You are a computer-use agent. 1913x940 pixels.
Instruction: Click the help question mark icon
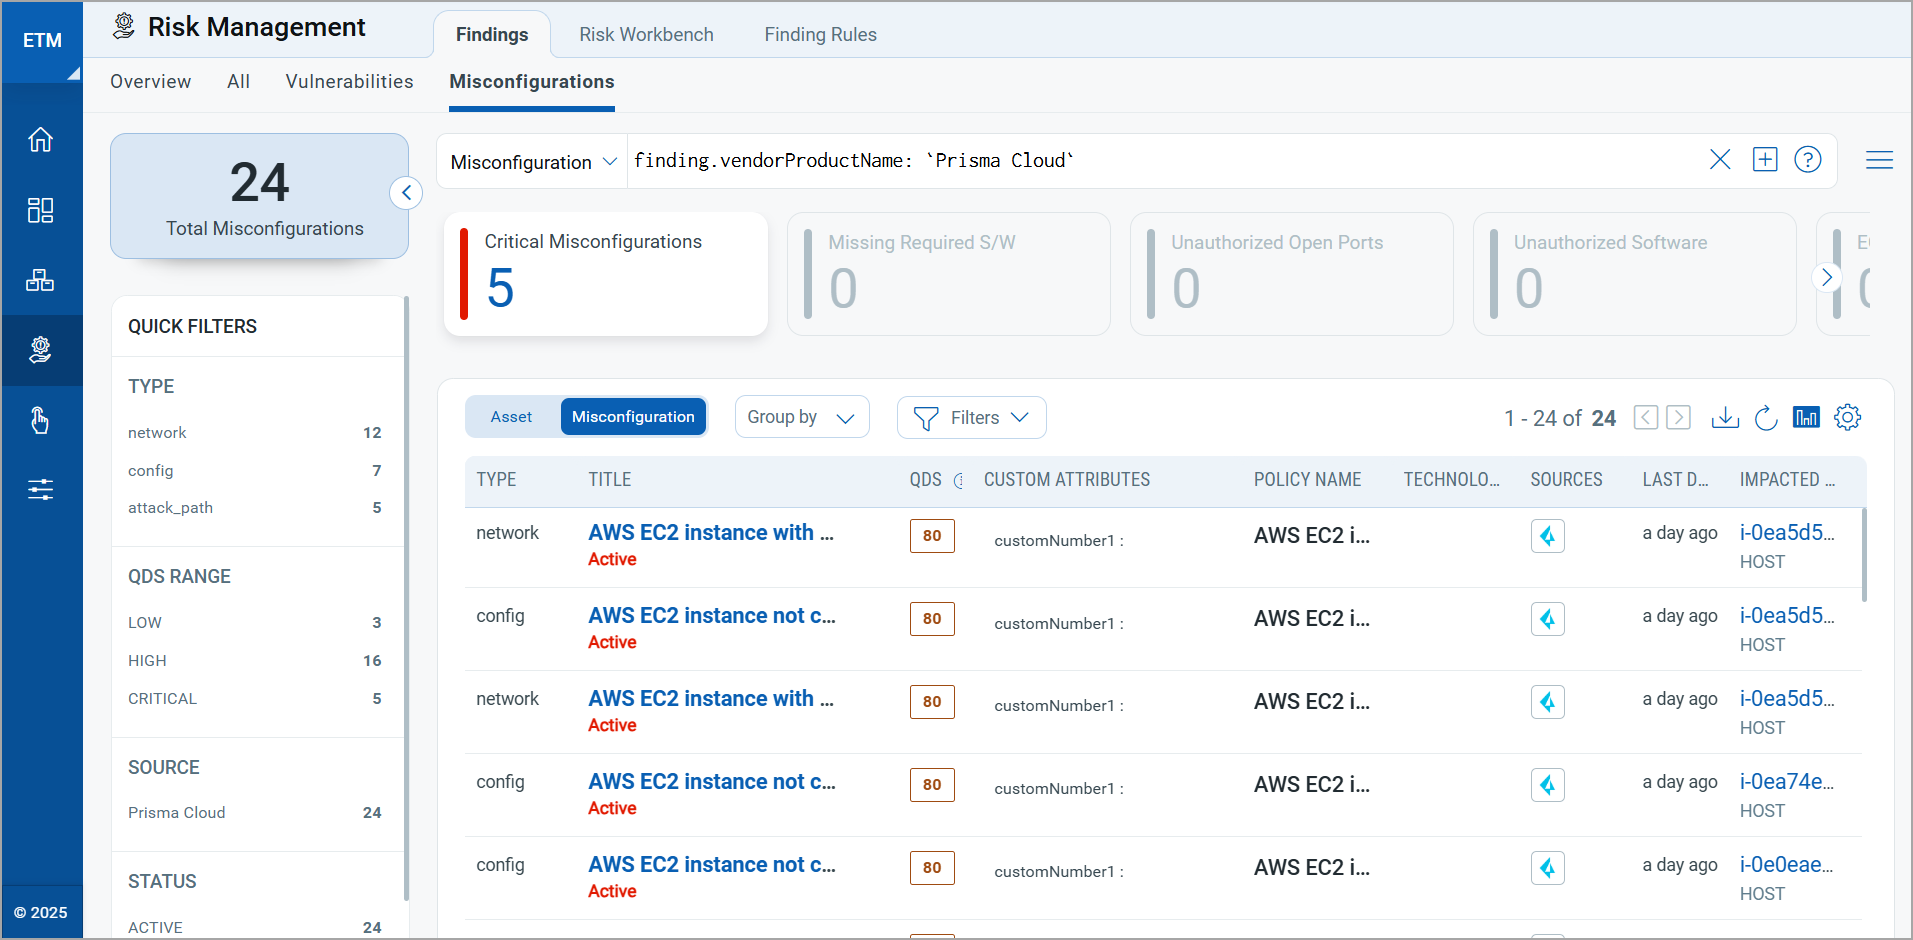[x=1807, y=160]
